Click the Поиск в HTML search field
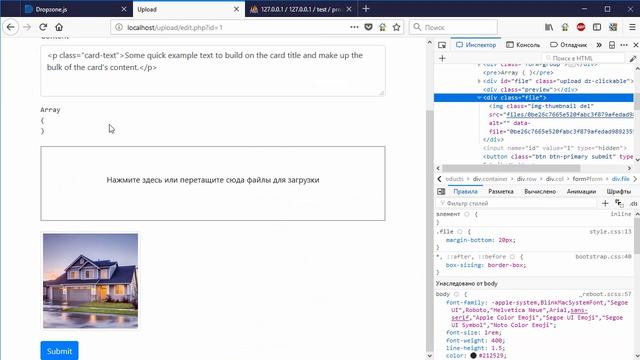This screenshot has width=640, height=360. coord(584,58)
